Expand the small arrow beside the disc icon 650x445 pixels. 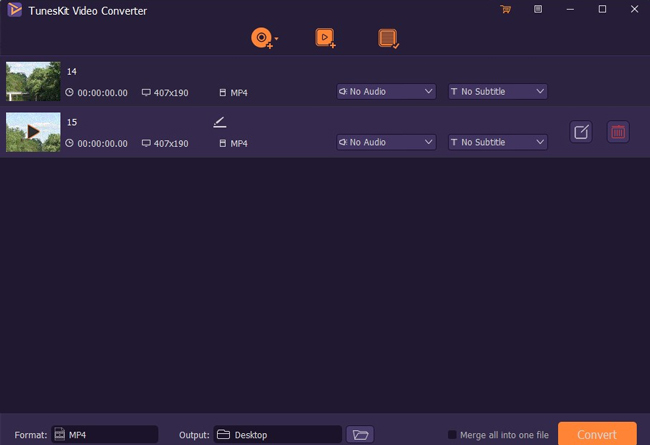(276, 39)
